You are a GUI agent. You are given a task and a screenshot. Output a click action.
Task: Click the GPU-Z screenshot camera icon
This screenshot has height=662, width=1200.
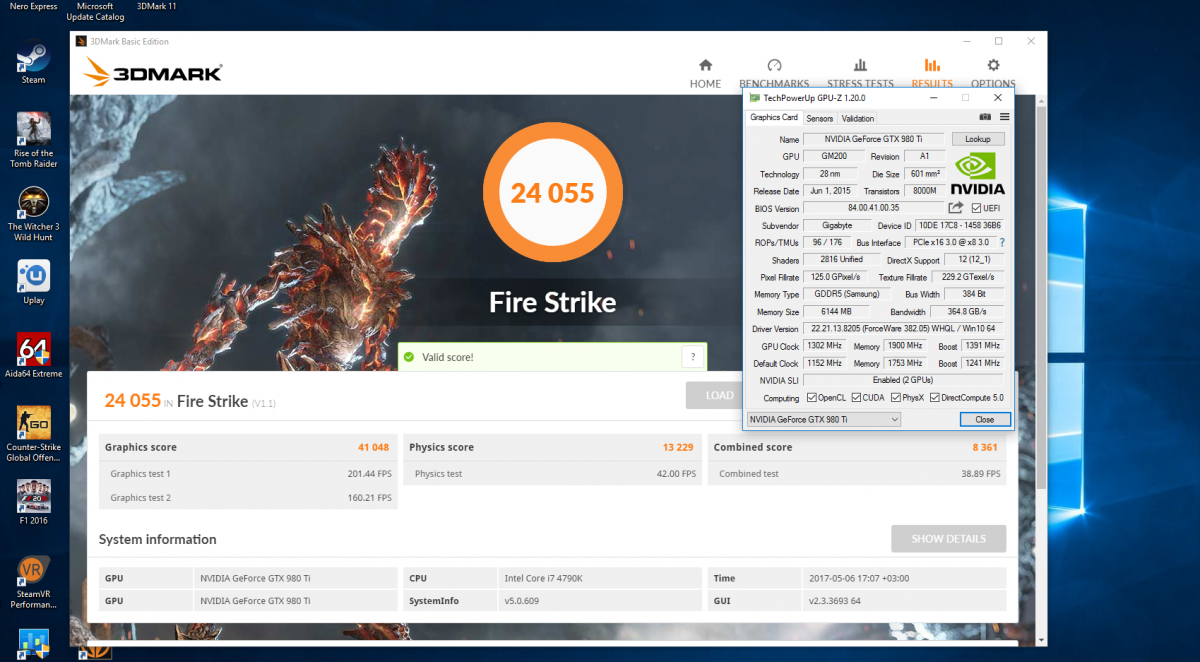[984, 117]
